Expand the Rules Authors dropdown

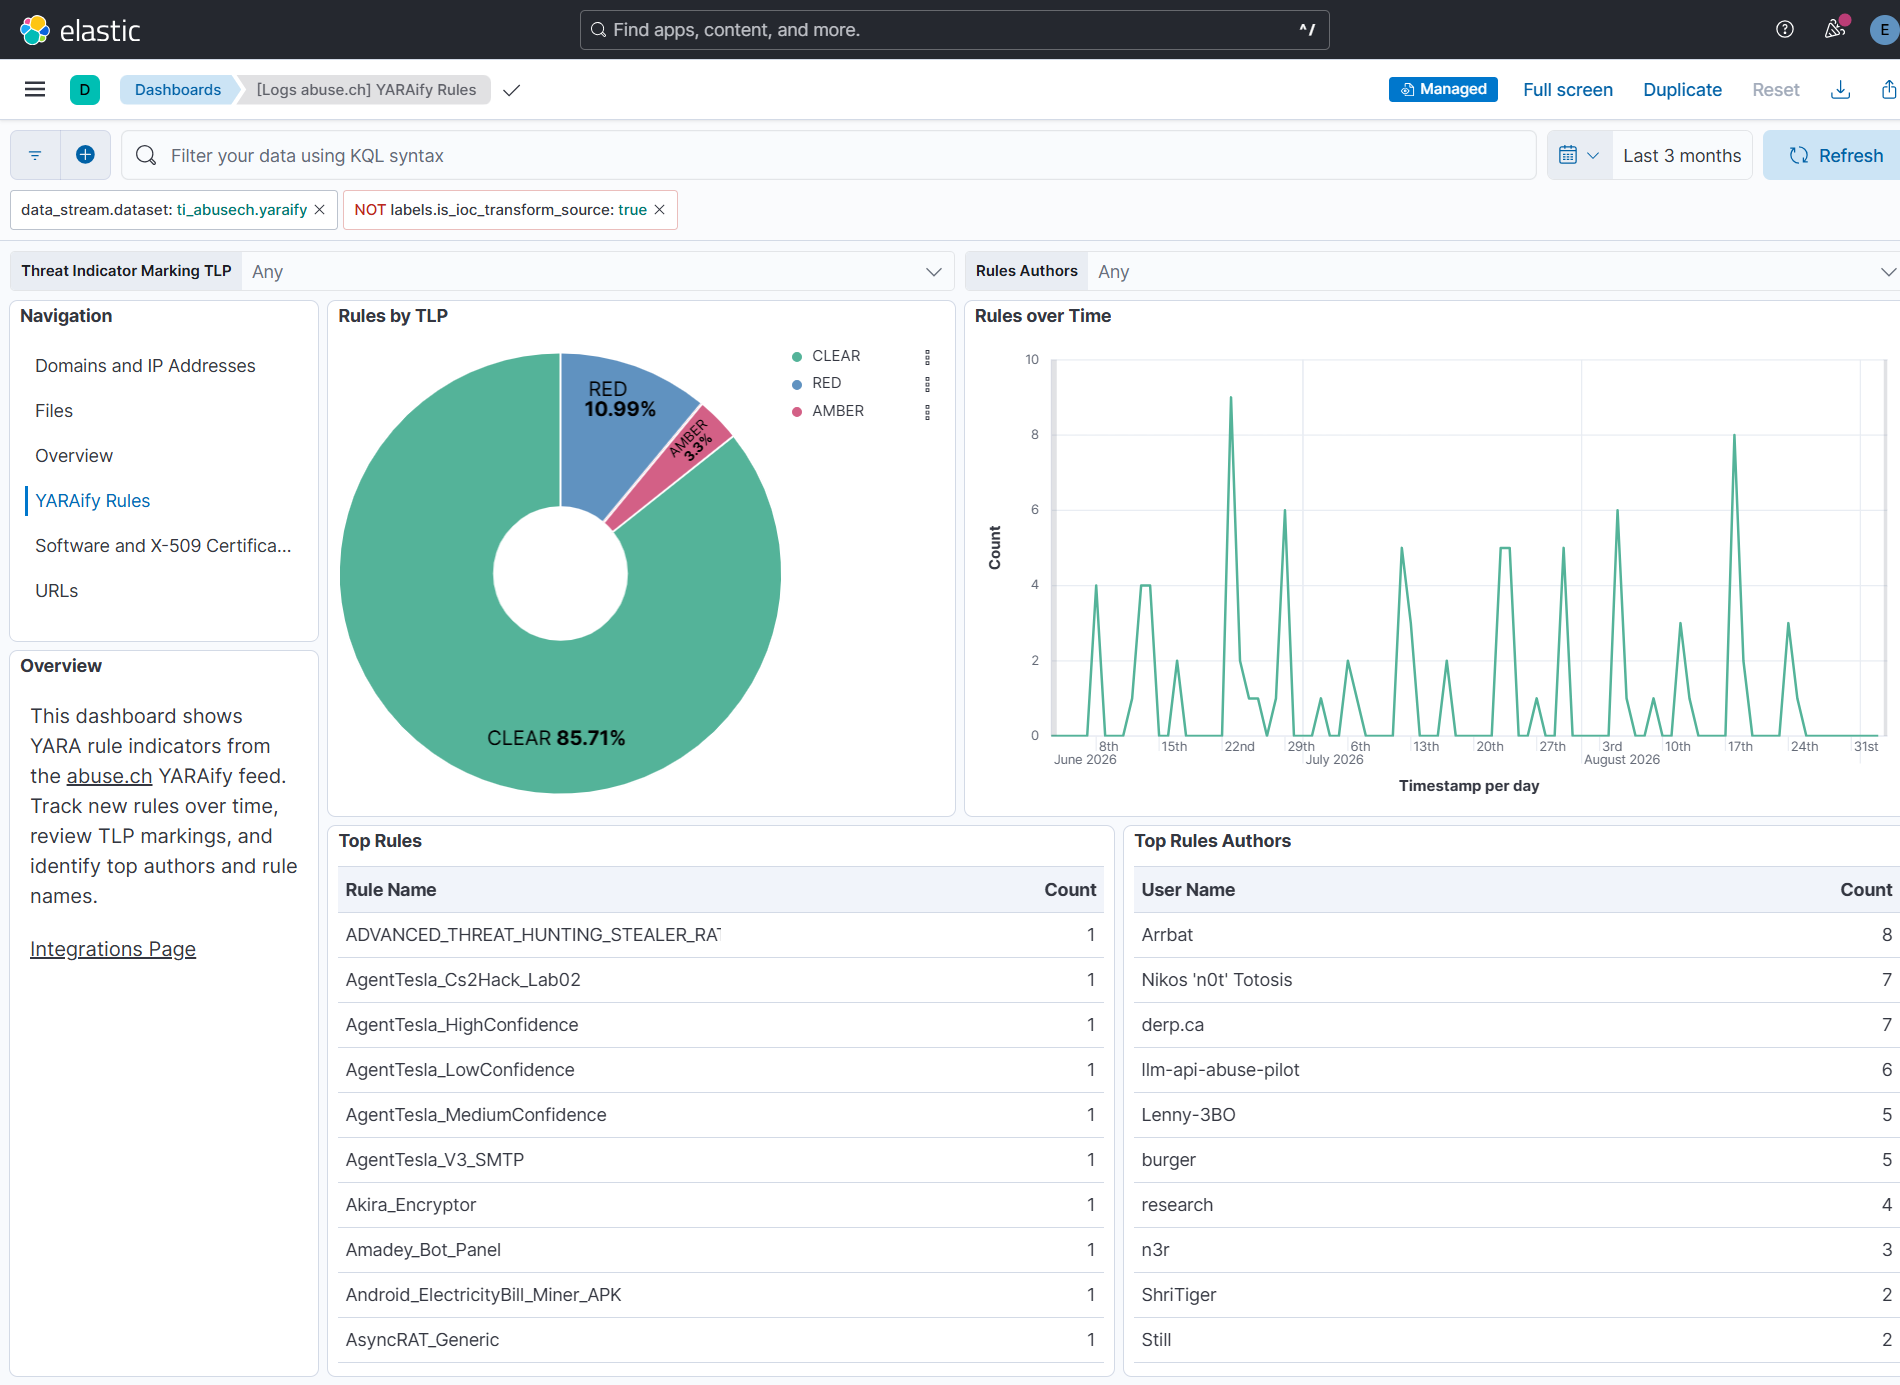(1494, 271)
